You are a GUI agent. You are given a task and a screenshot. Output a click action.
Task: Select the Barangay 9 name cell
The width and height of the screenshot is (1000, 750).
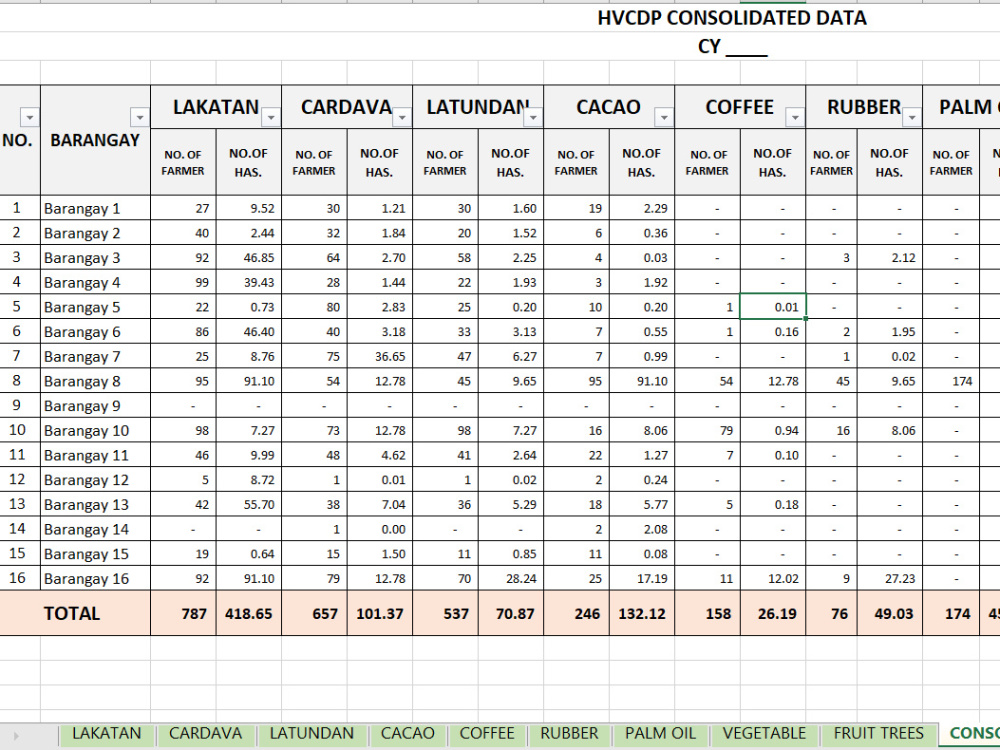click(x=96, y=406)
